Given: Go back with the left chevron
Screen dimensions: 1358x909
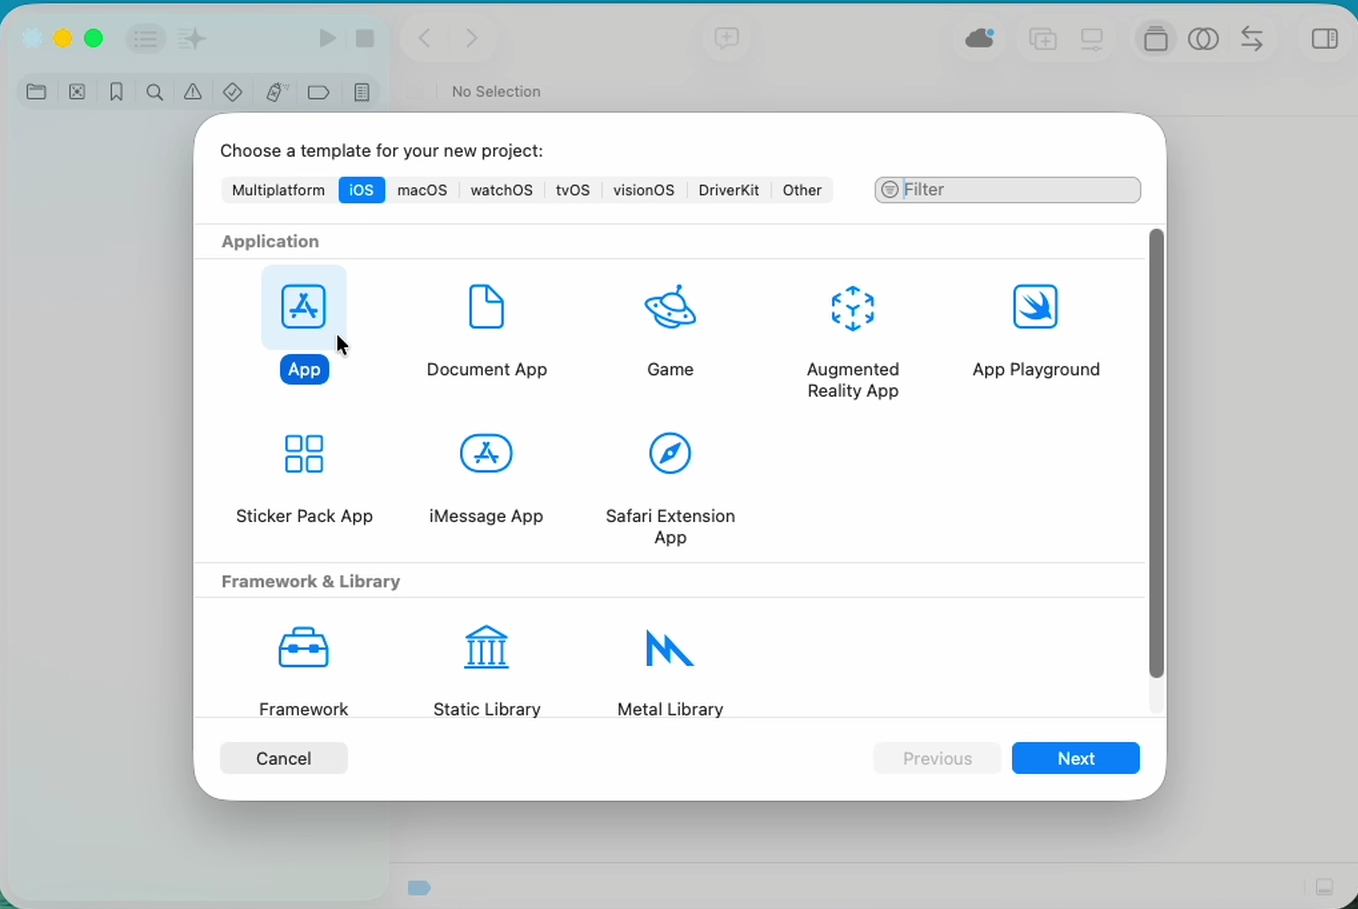Looking at the screenshot, I should [425, 39].
